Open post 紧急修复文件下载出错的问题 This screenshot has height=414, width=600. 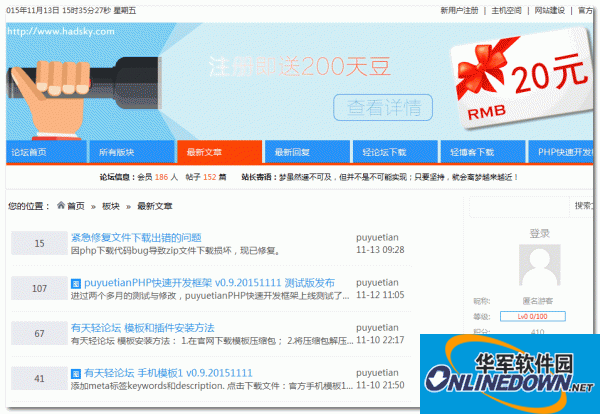tap(136, 238)
